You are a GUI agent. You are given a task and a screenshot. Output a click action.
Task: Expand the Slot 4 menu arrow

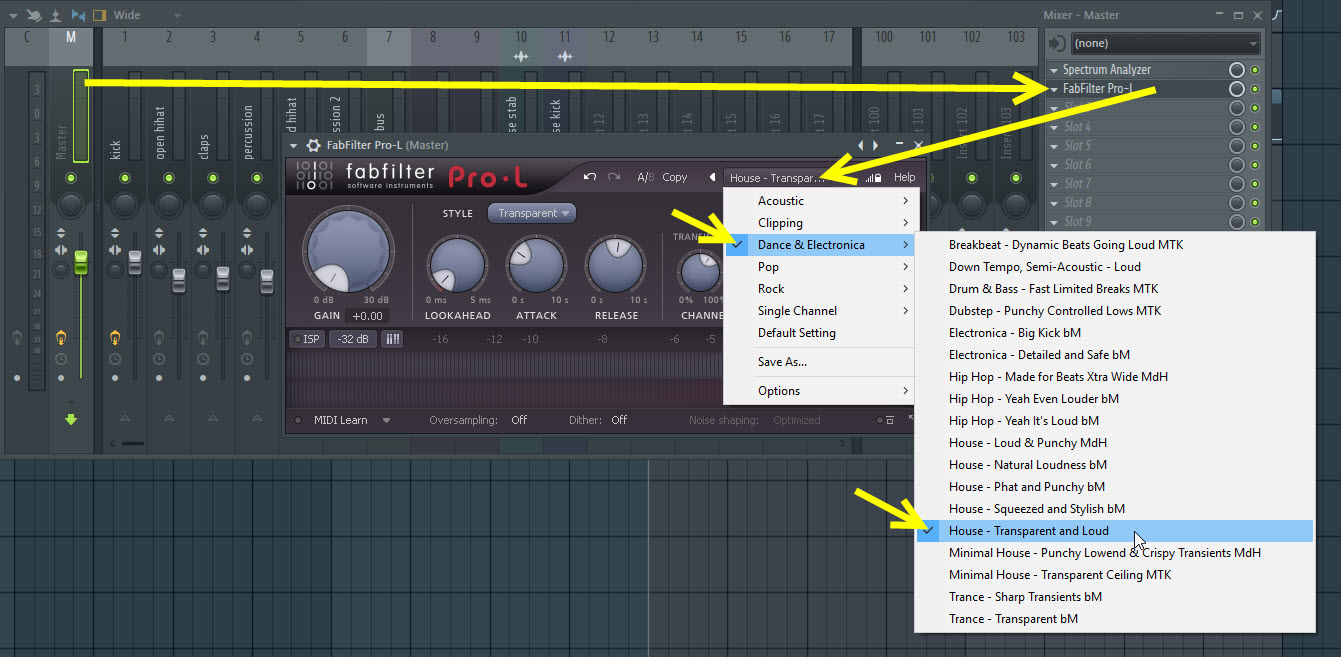point(1054,127)
